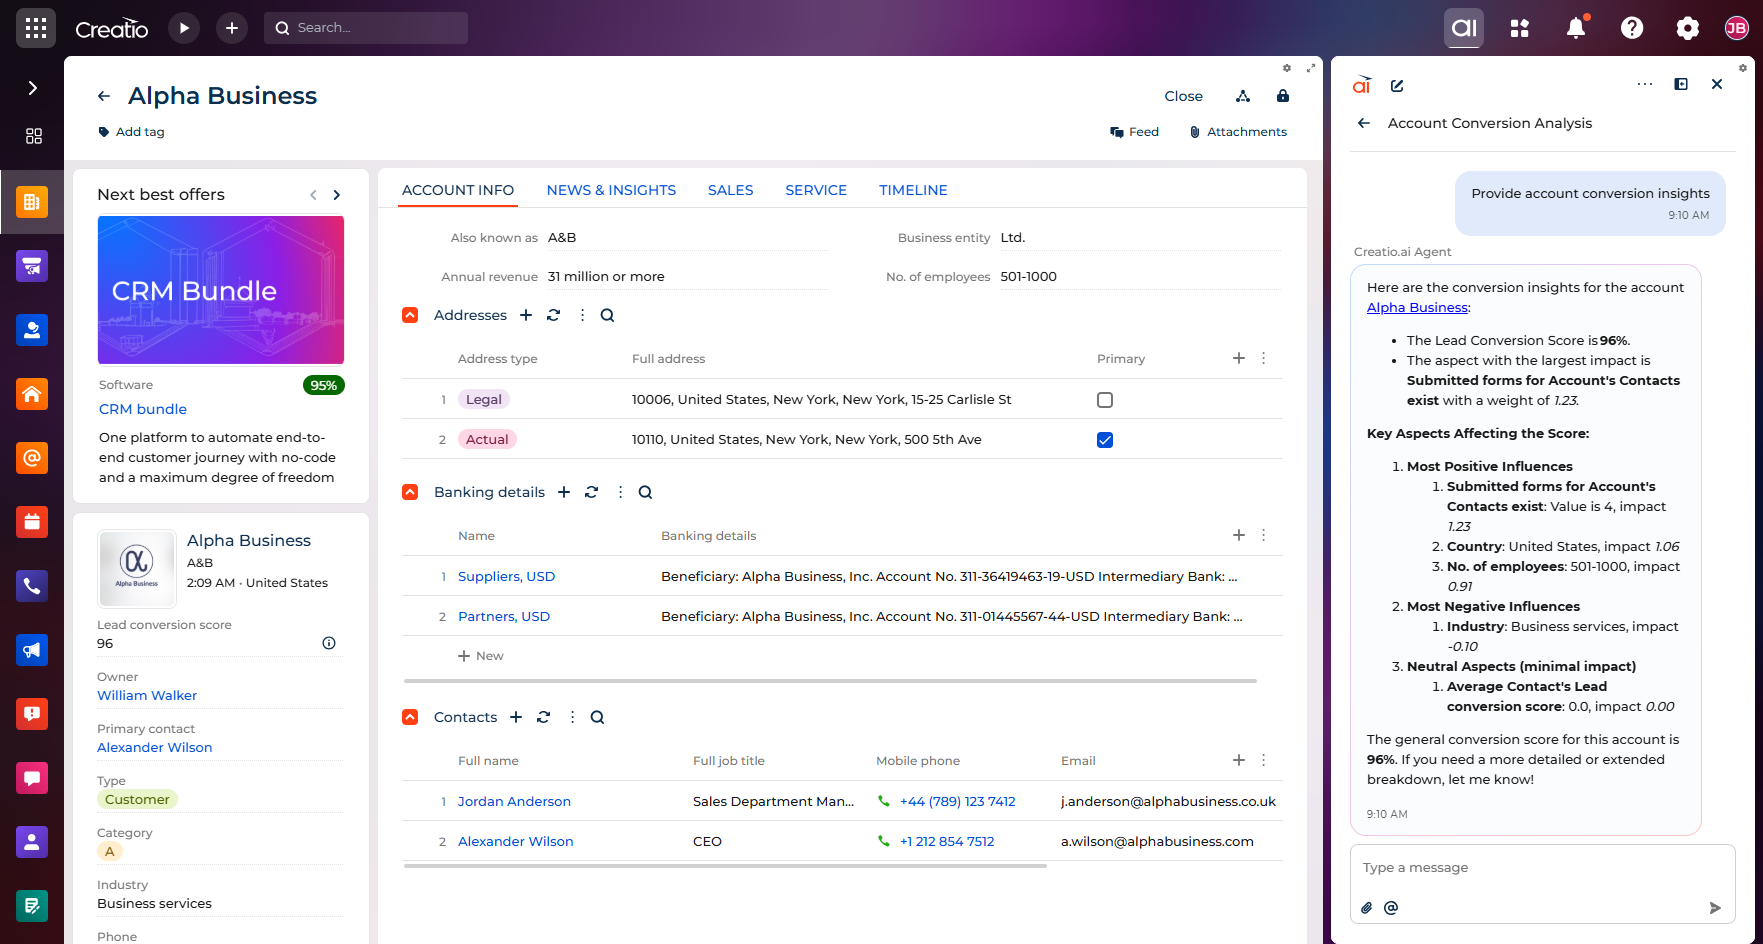The width and height of the screenshot is (1763, 944).
Task: Click the Close button on account page
Action: [1183, 96]
